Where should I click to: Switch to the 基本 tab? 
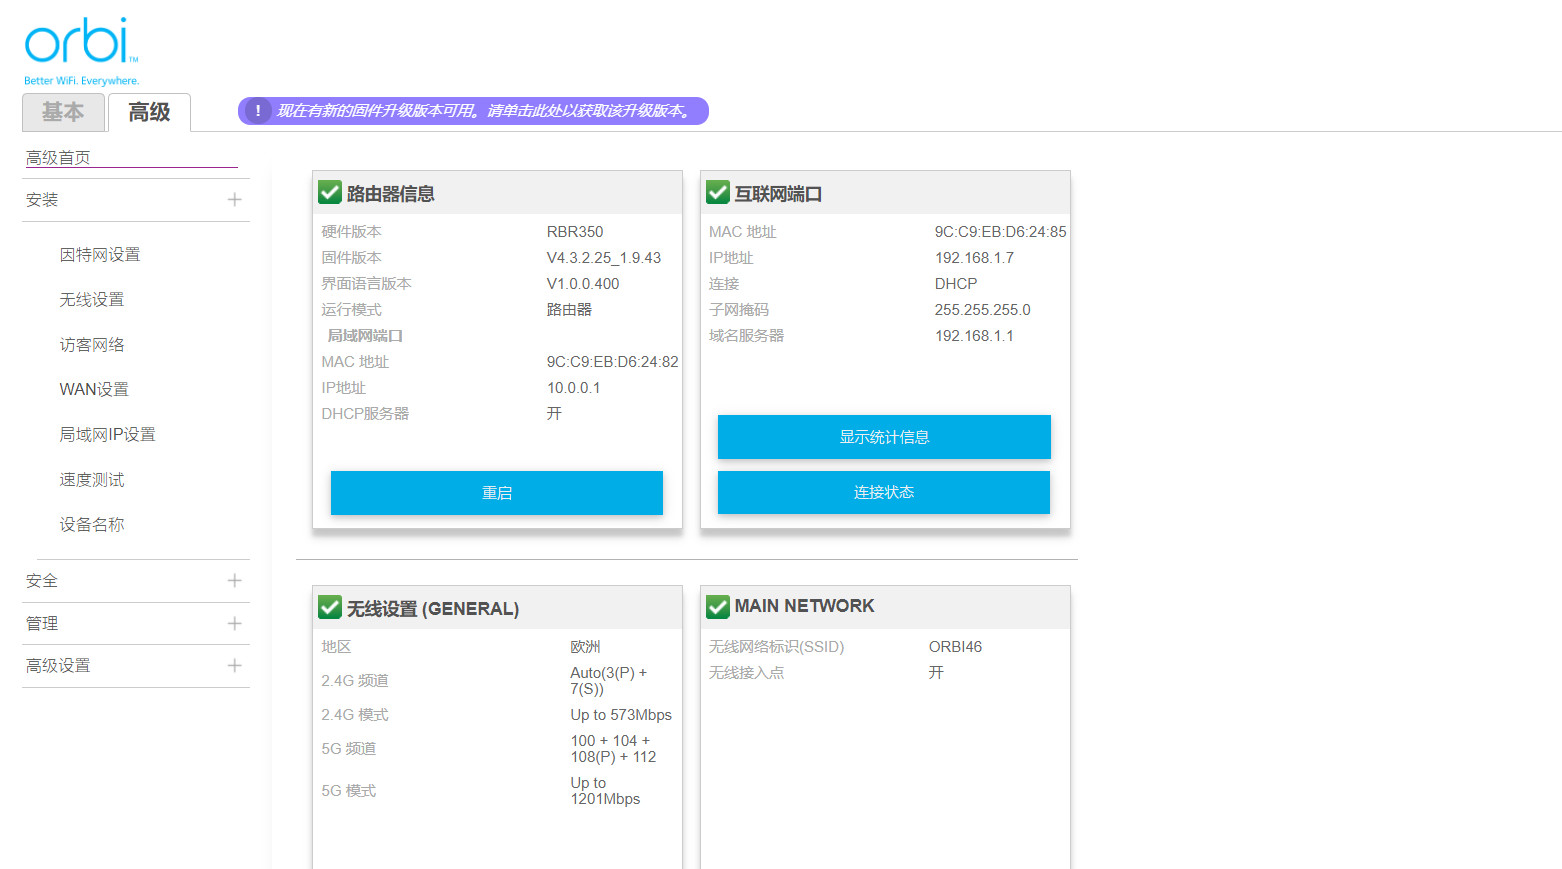62,112
